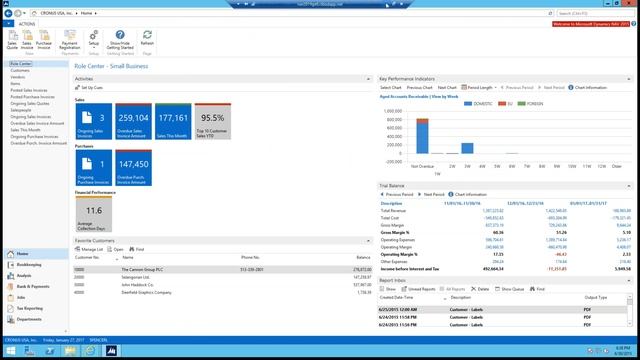Collapse the Report Inbox part

(629, 280)
